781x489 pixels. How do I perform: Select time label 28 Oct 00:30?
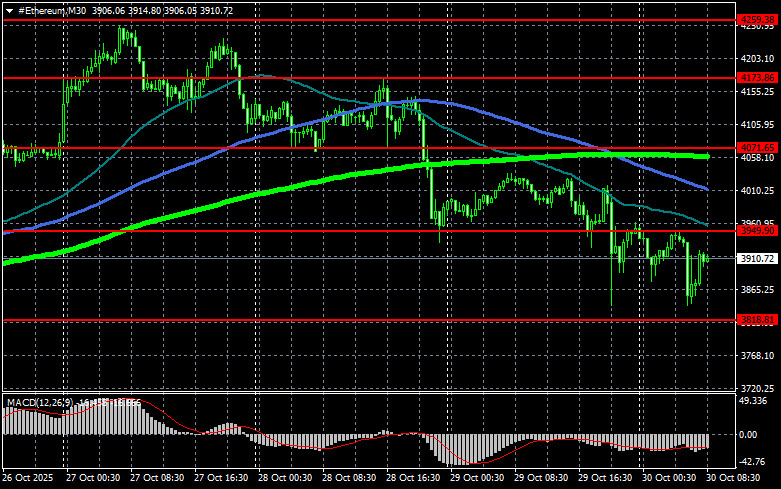click(x=285, y=478)
